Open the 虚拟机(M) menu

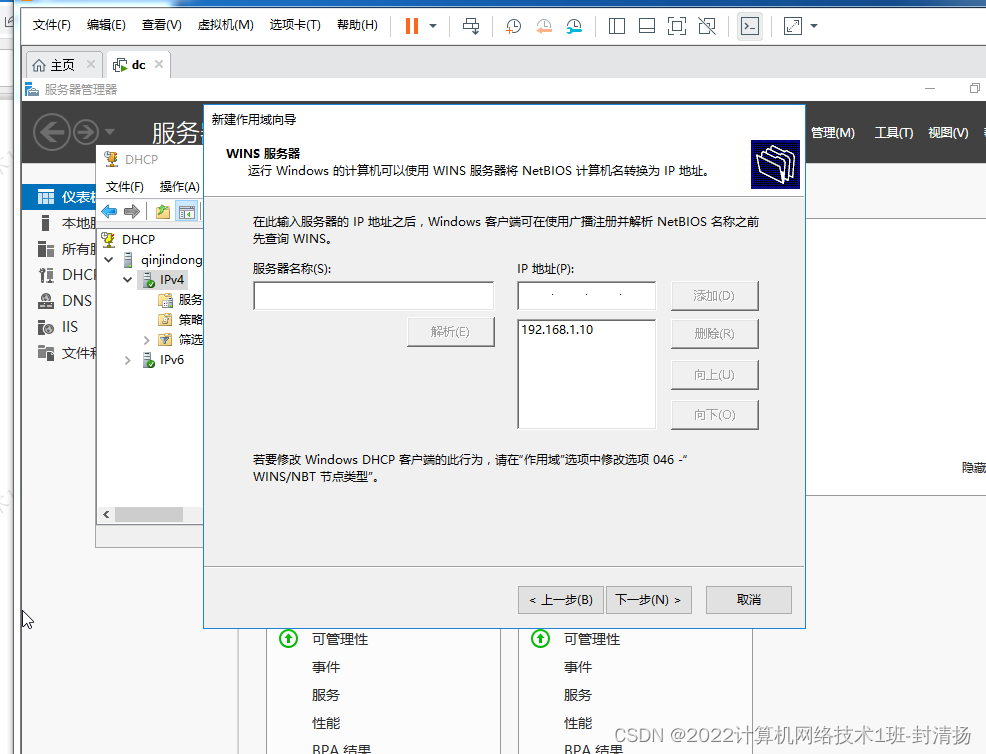(x=225, y=25)
